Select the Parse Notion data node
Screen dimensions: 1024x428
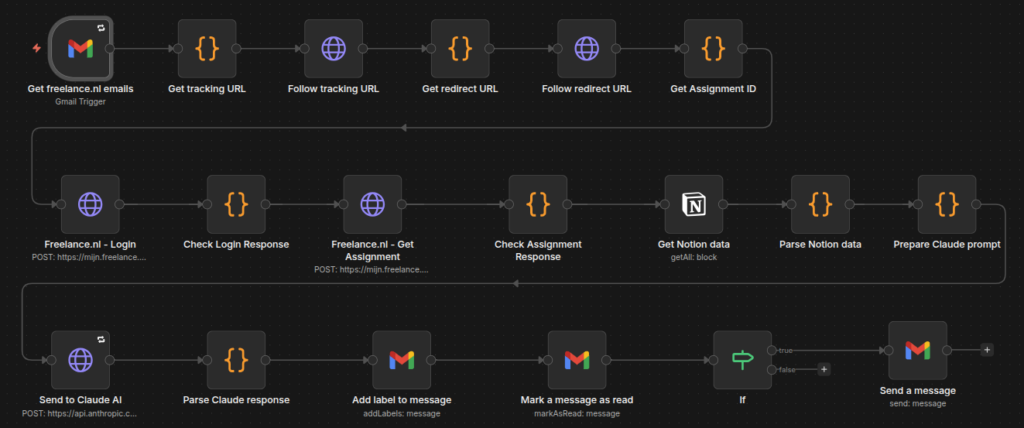point(820,204)
